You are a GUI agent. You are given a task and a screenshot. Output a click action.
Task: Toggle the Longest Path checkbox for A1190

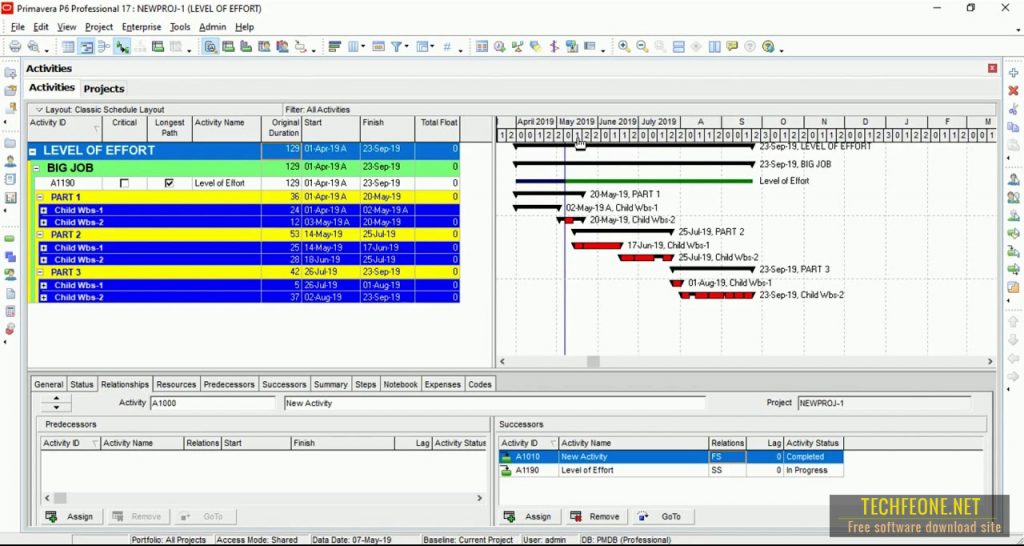coord(169,184)
